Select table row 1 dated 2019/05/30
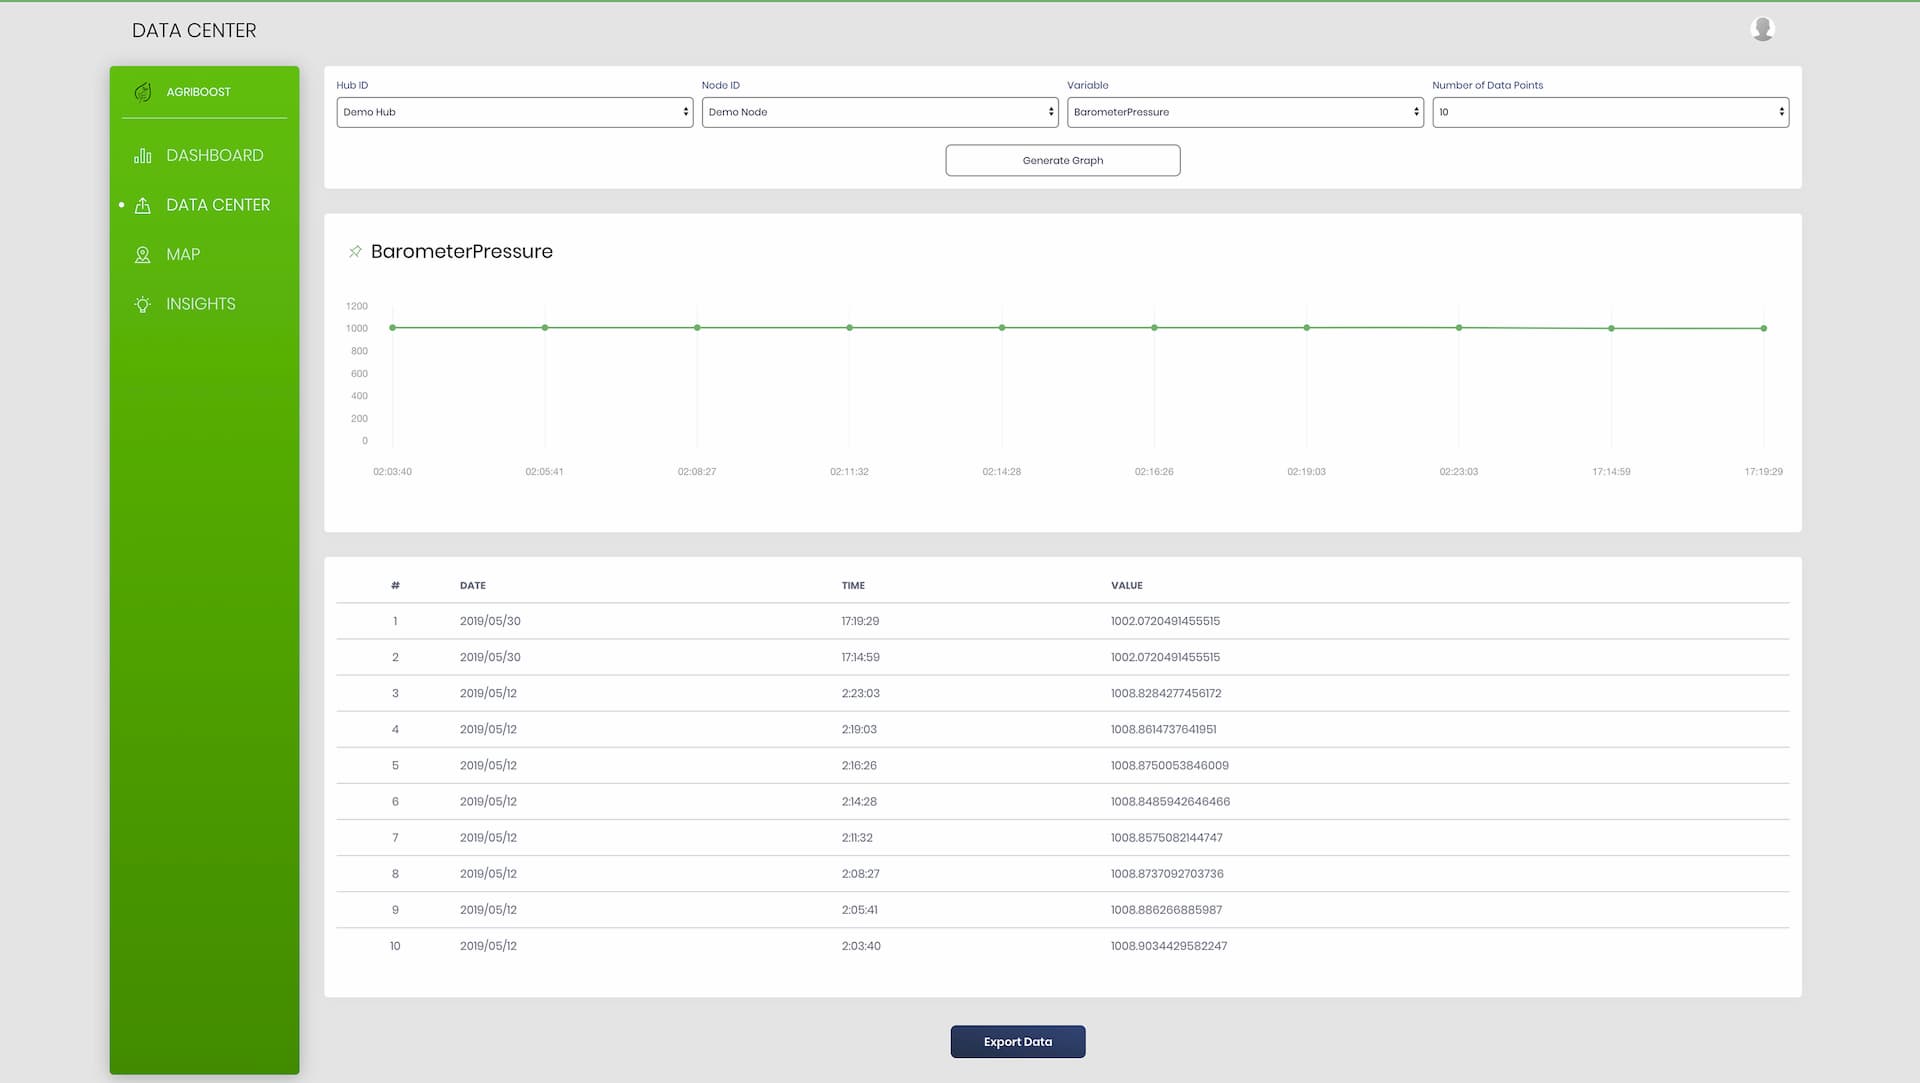1920x1083 pixels. pyautogui.click(x=1062, y=621)
